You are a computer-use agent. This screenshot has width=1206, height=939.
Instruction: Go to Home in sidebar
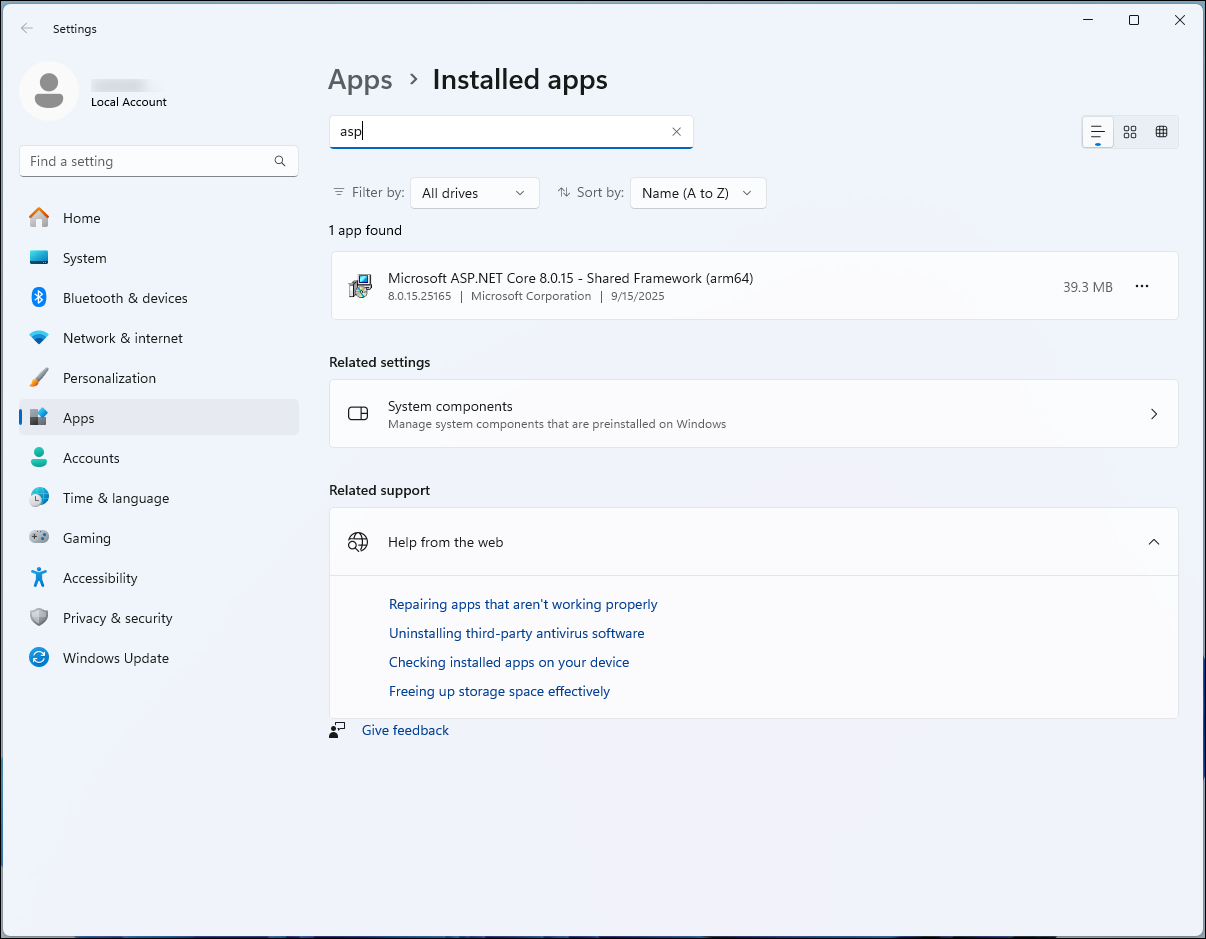pos(81,218)
